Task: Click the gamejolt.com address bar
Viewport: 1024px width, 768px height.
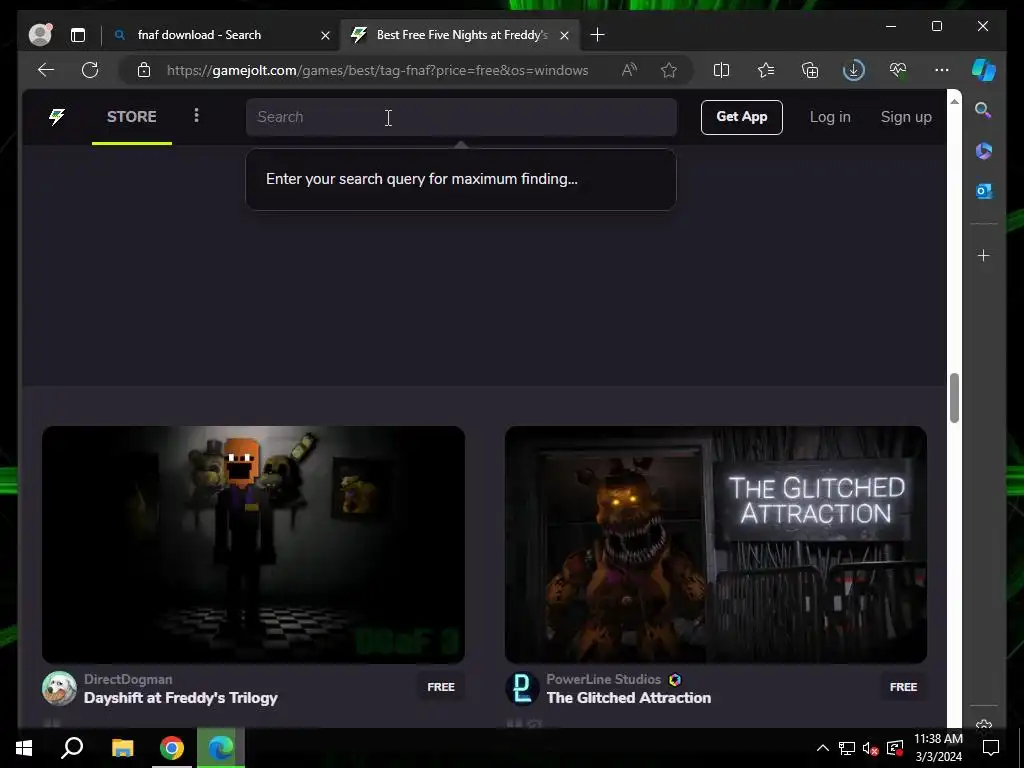Action: pos(377,70)
